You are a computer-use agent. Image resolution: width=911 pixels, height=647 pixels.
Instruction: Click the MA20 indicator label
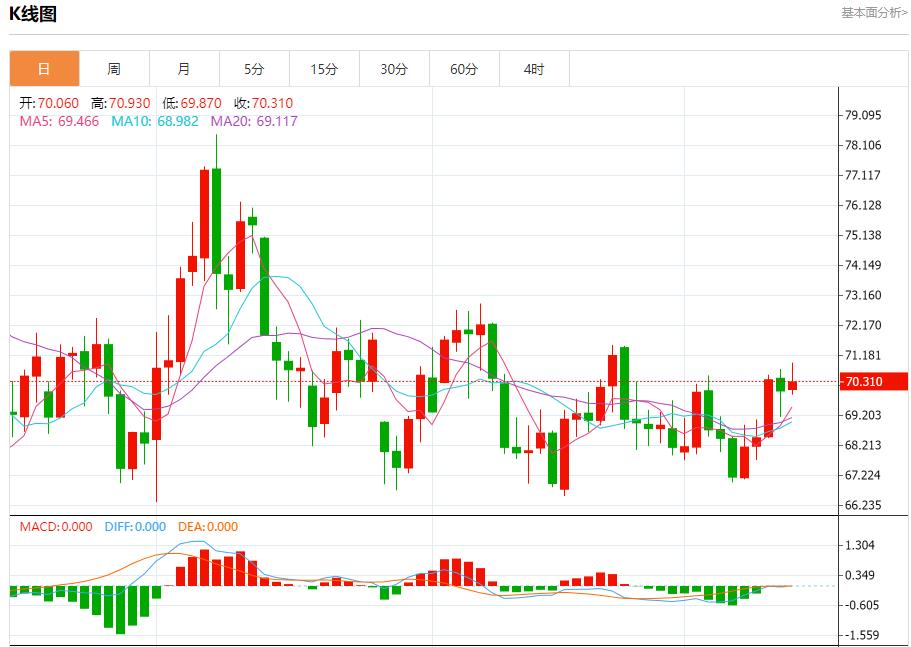(253, 121)
